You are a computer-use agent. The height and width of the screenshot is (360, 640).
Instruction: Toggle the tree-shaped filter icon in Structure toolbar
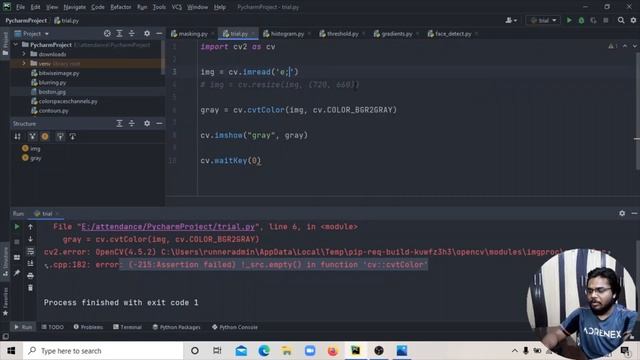click(32, 136)
